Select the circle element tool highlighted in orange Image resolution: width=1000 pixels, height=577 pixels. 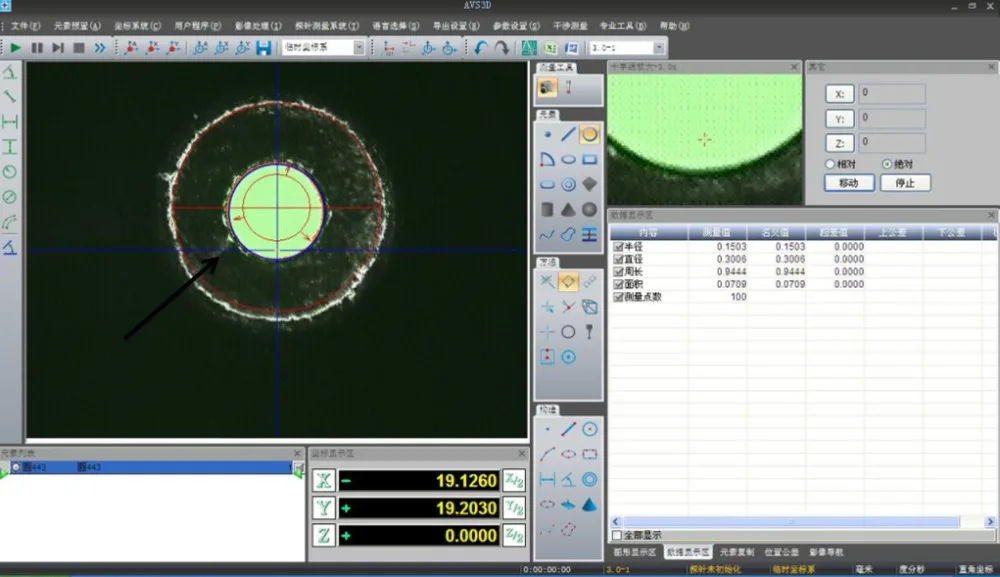589,134
